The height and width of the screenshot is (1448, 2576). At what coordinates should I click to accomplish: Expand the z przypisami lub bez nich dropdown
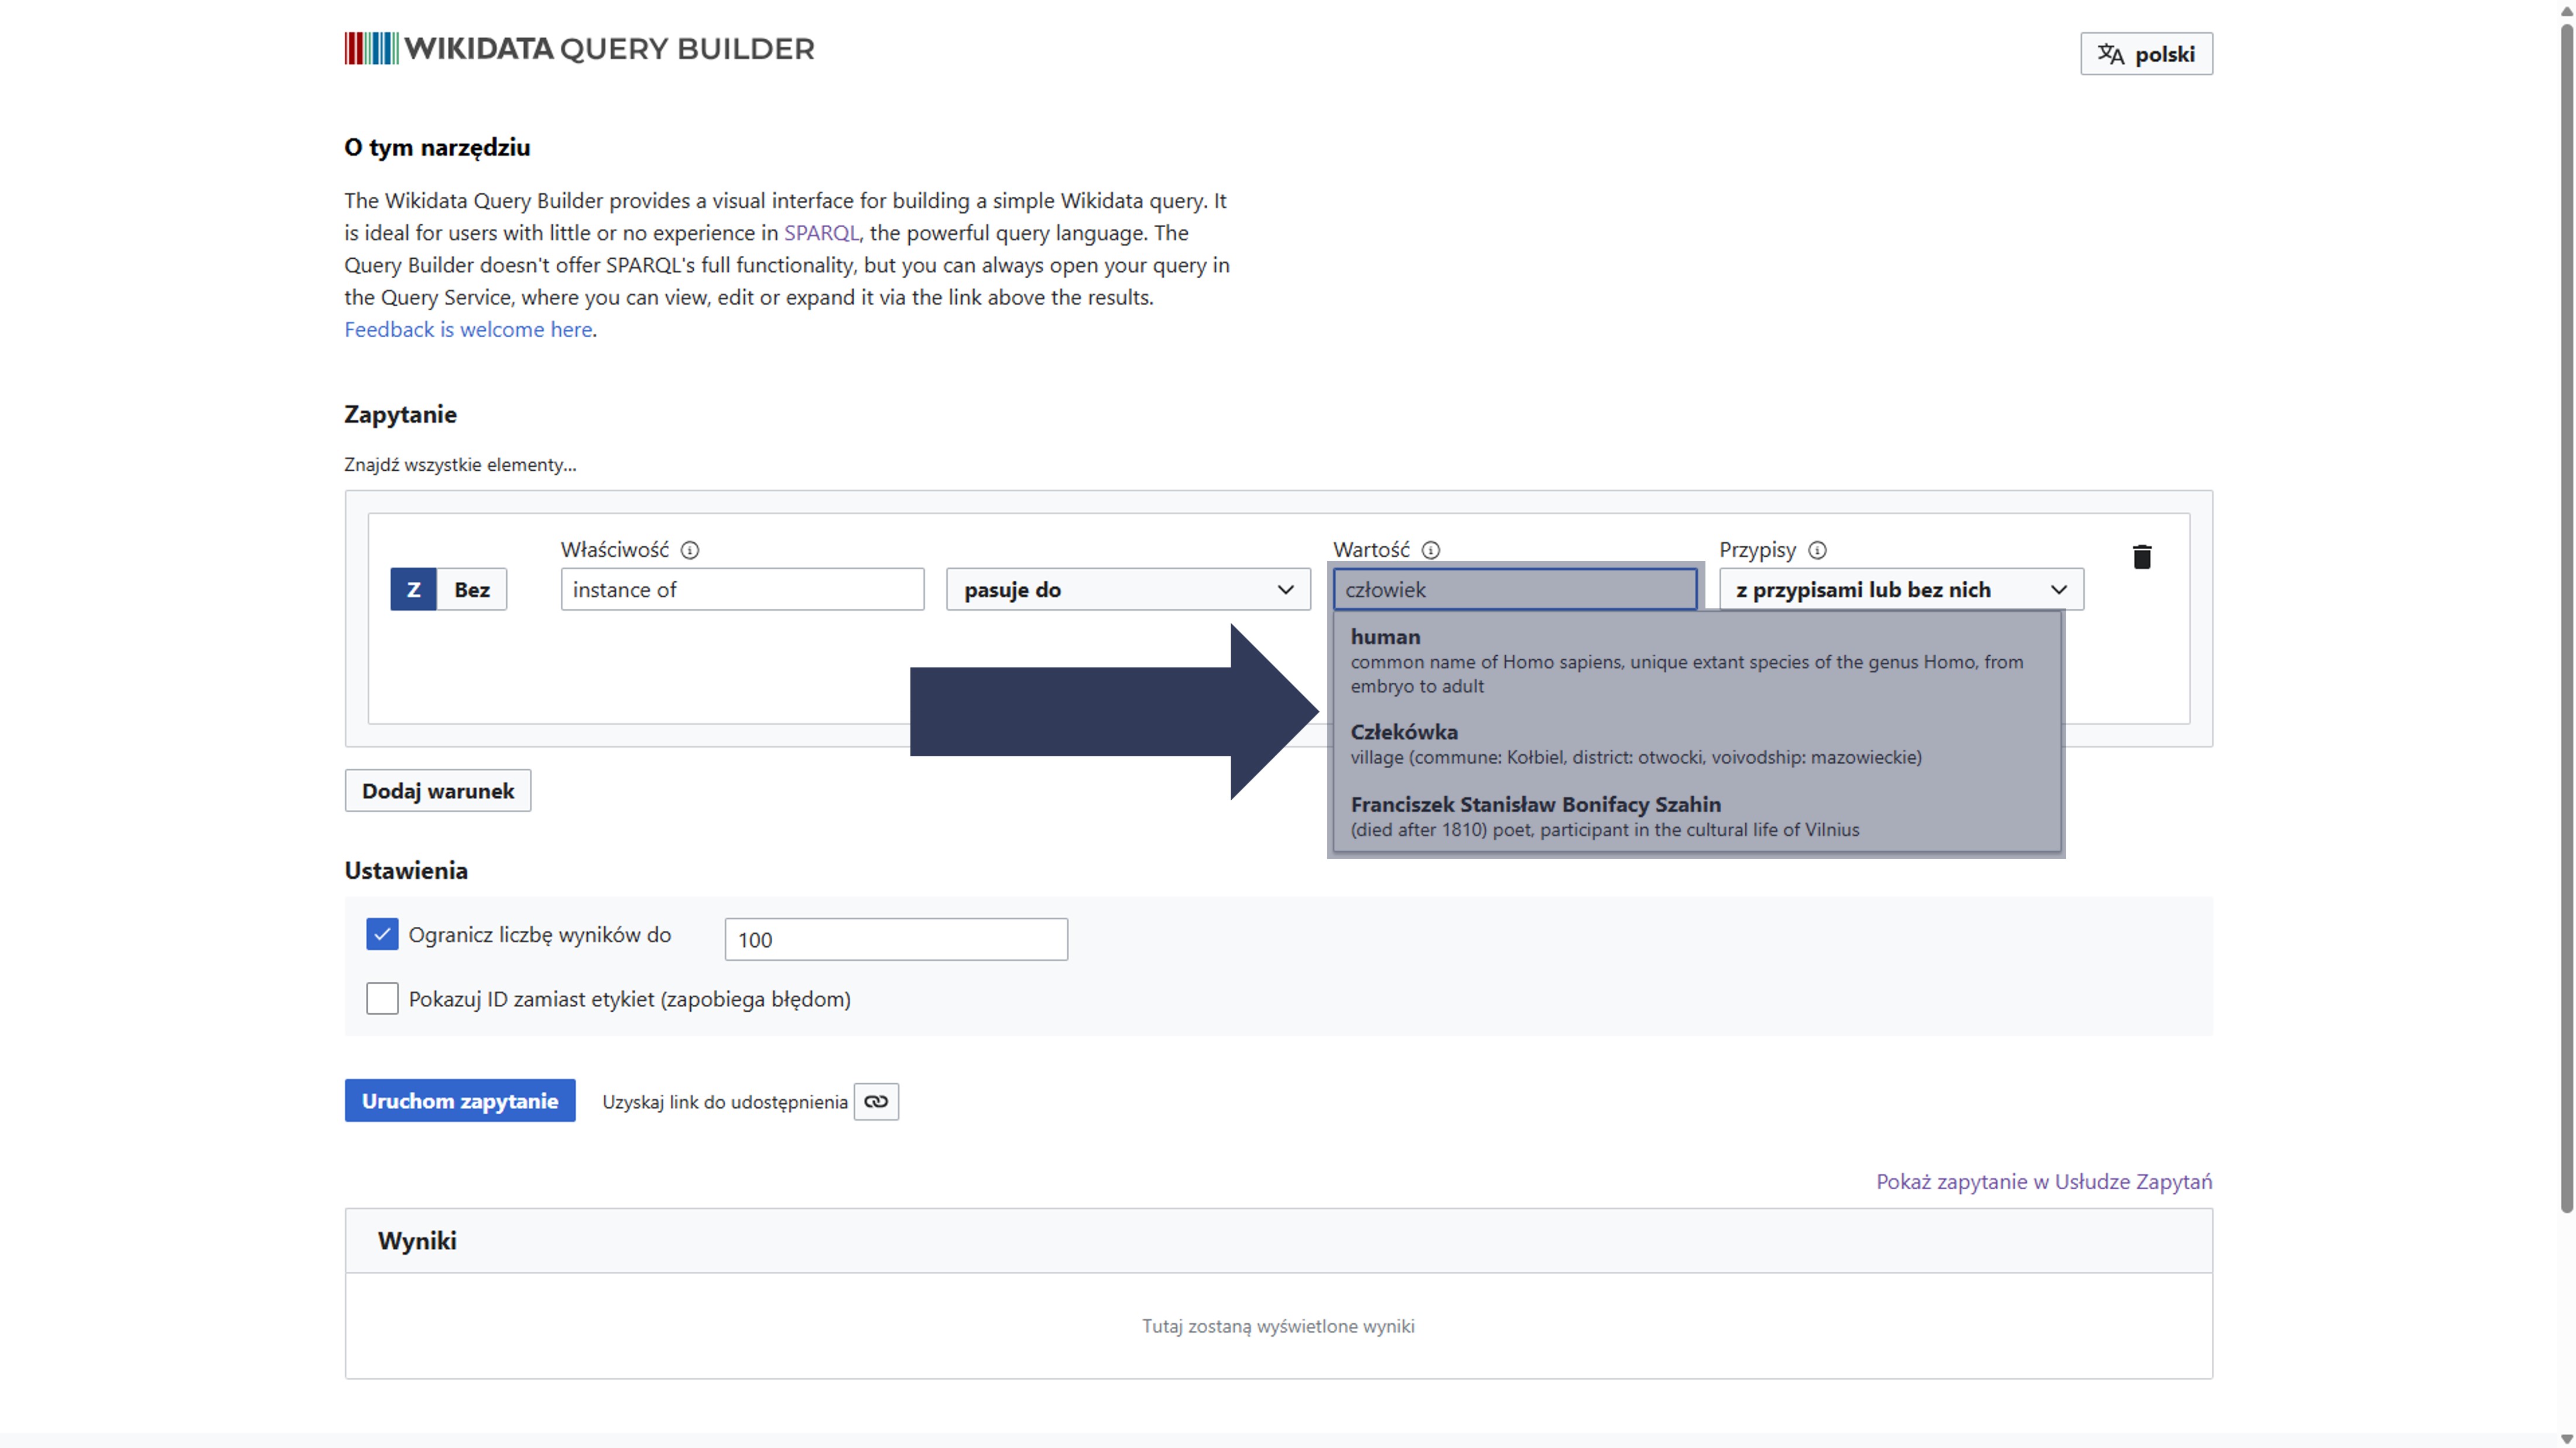click(x=1900, y=590)
